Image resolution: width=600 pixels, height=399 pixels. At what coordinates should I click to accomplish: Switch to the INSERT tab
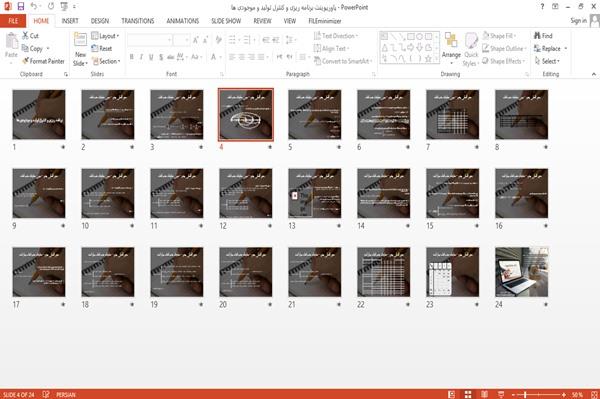tap(70, 21)
